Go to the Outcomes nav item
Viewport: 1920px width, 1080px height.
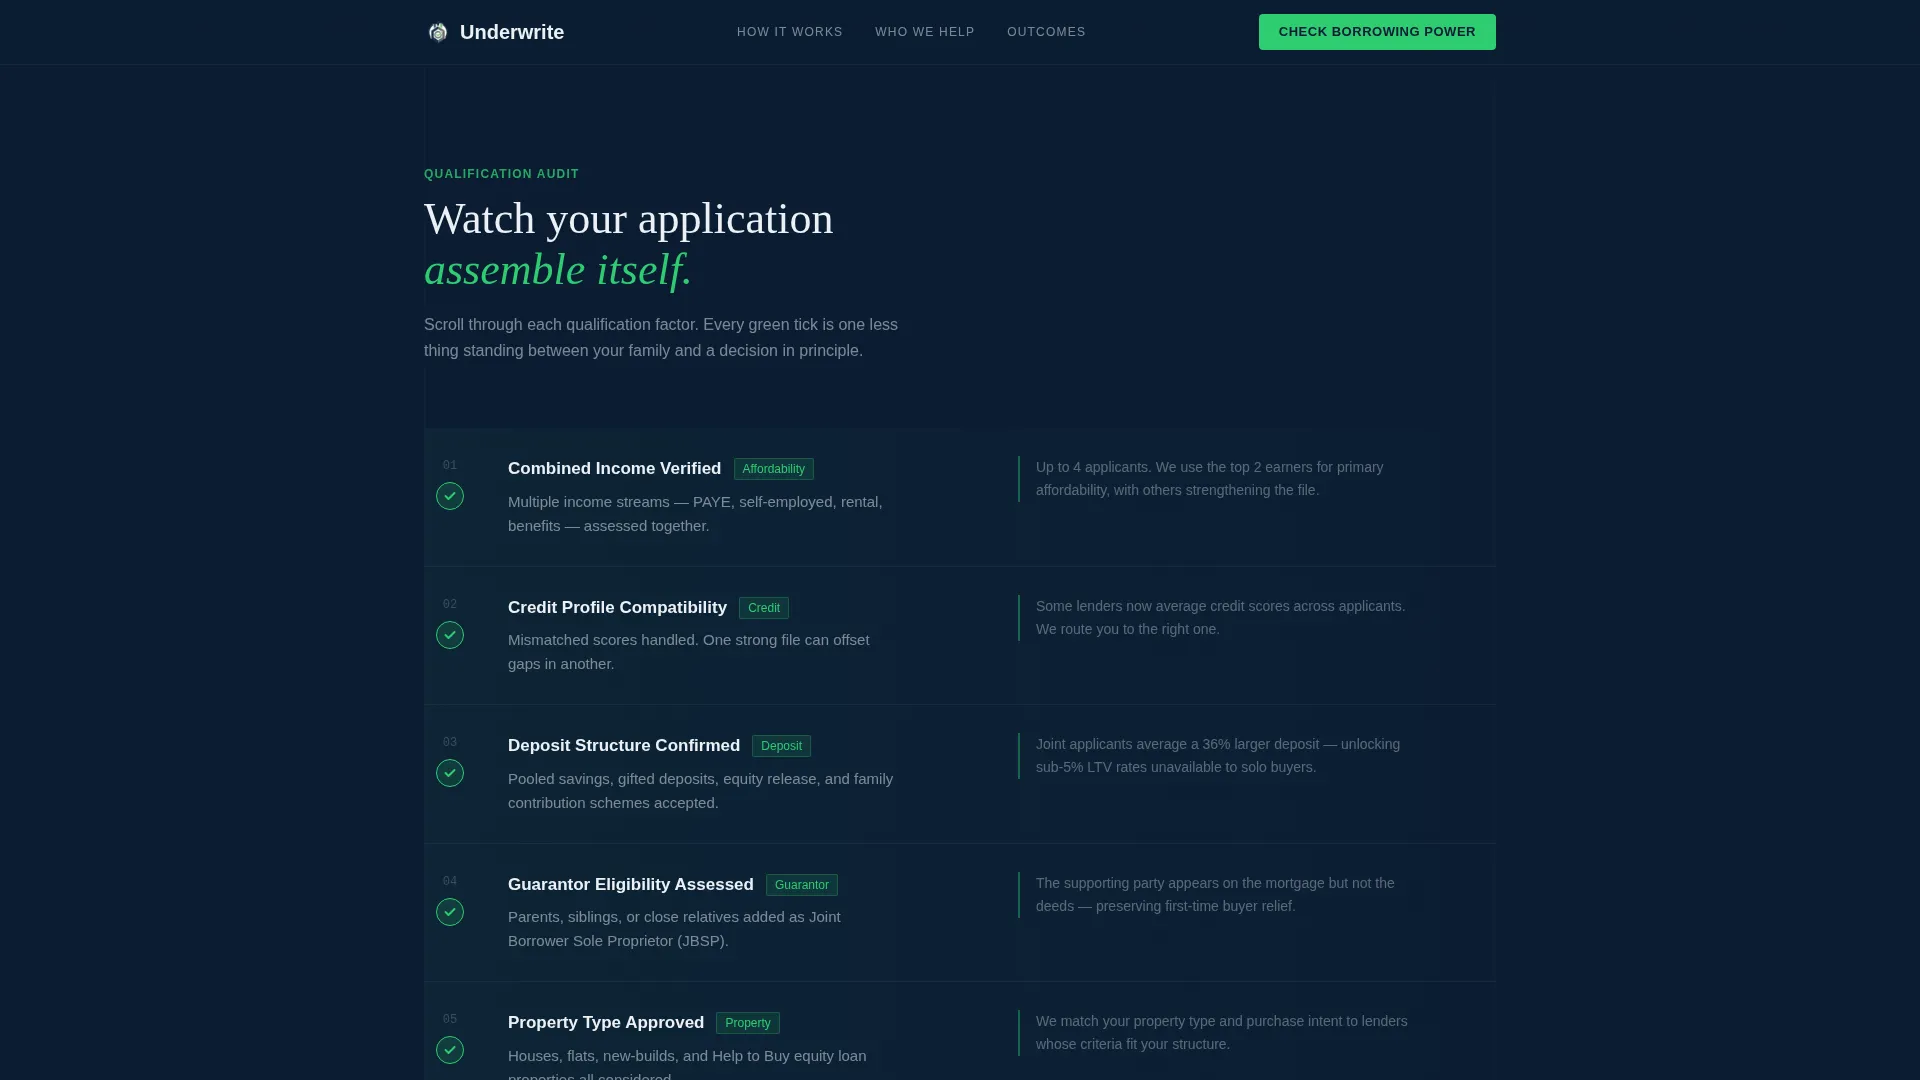1046,32
